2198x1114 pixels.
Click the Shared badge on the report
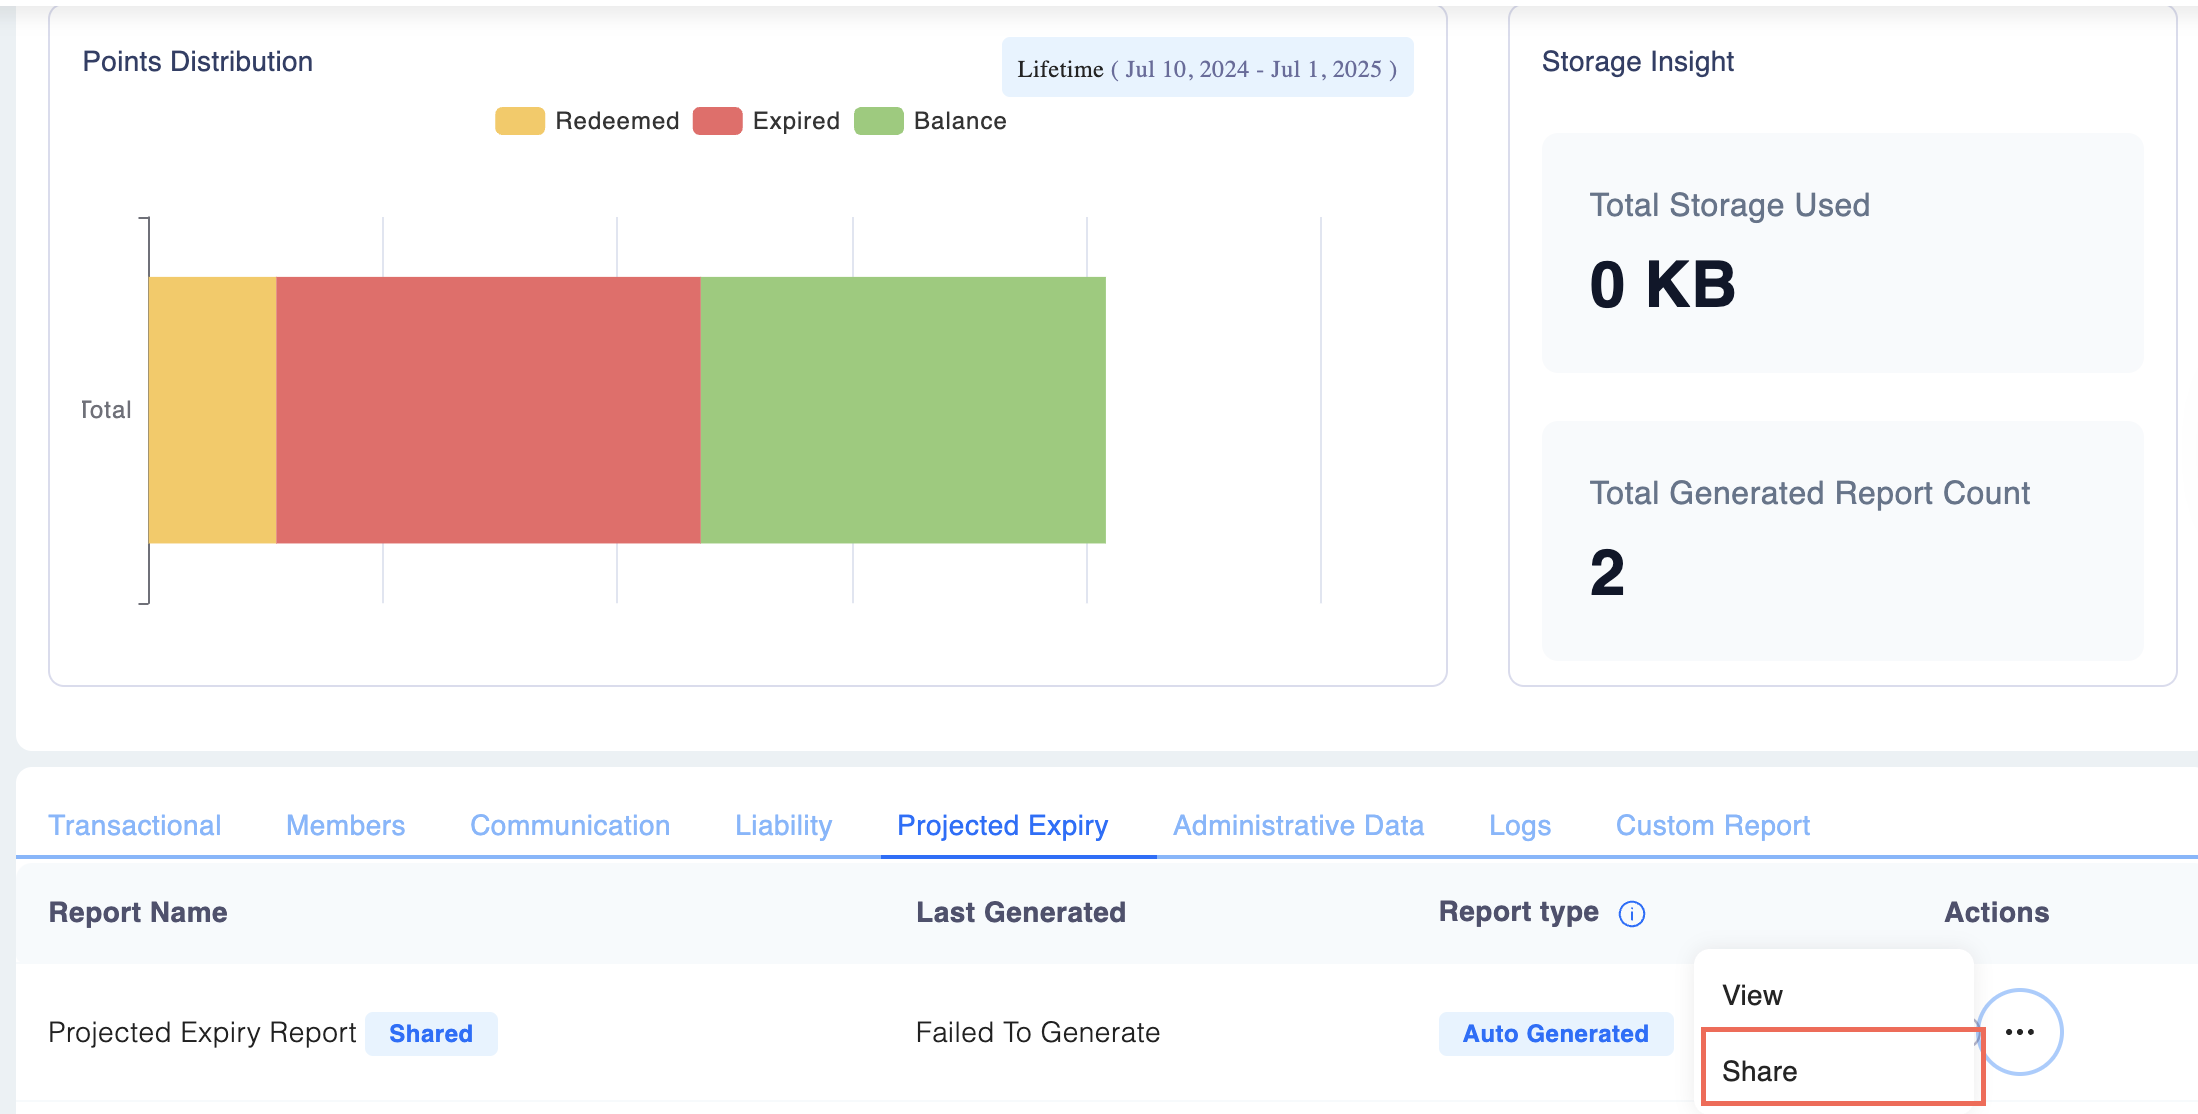click(x=431, y=1033)
